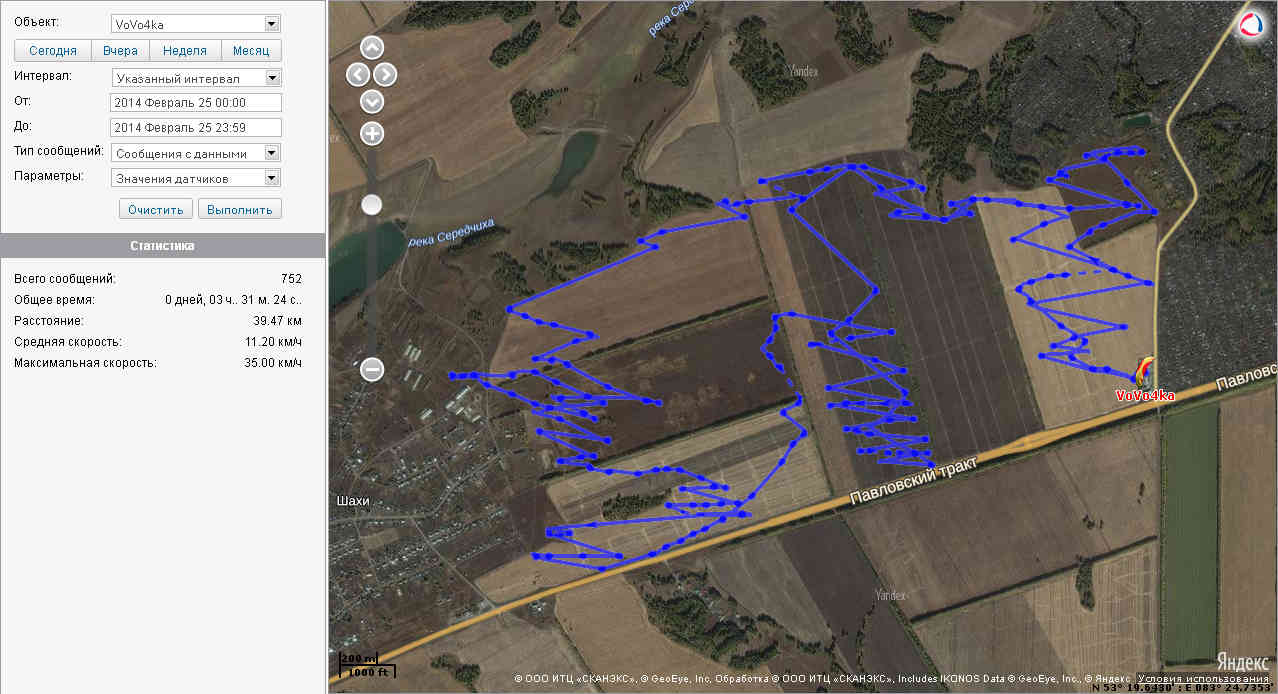This screenshot has height=694, width=1278.
Task: Click the От date input field
Action: (x=196, y=102)
